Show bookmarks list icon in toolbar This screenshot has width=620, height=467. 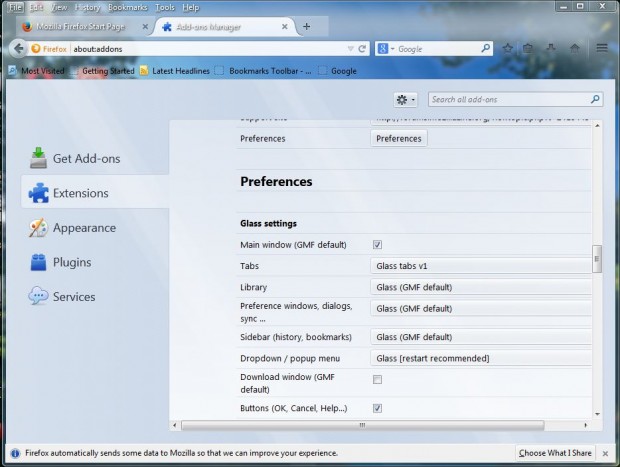(528, 49)
